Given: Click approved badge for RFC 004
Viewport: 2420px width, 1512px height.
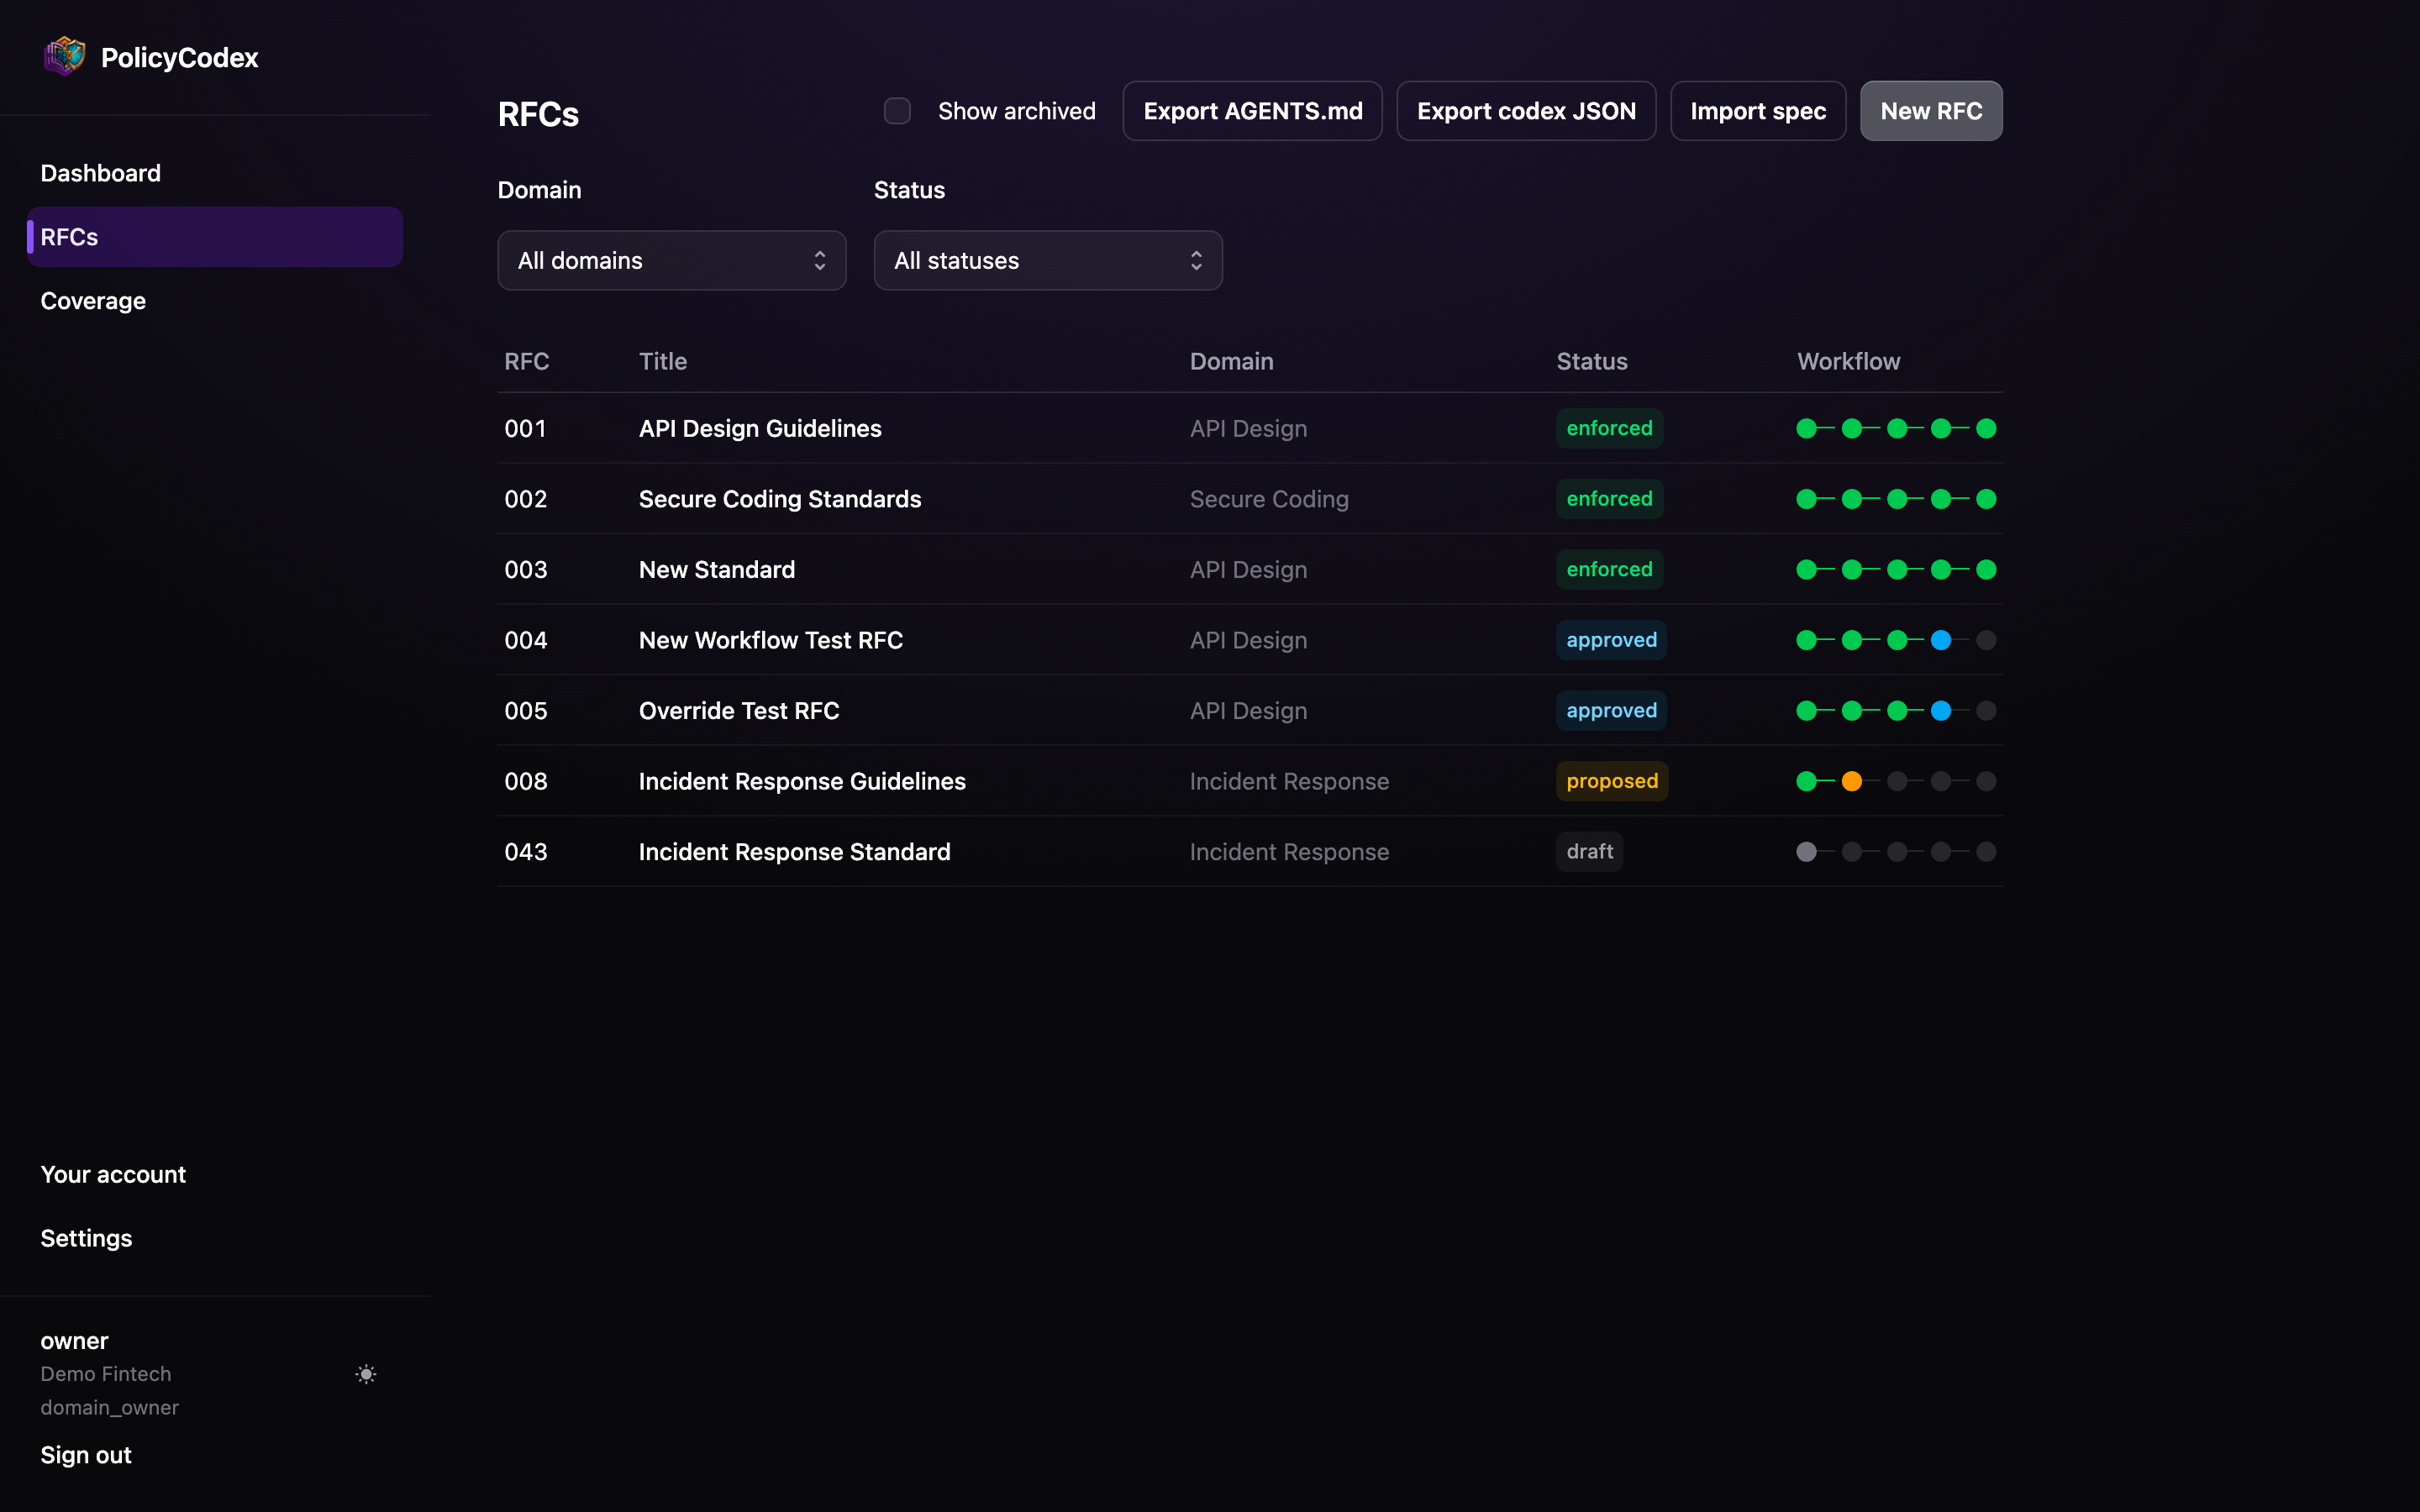Looking at the screenshot, I should (1611, 640).
